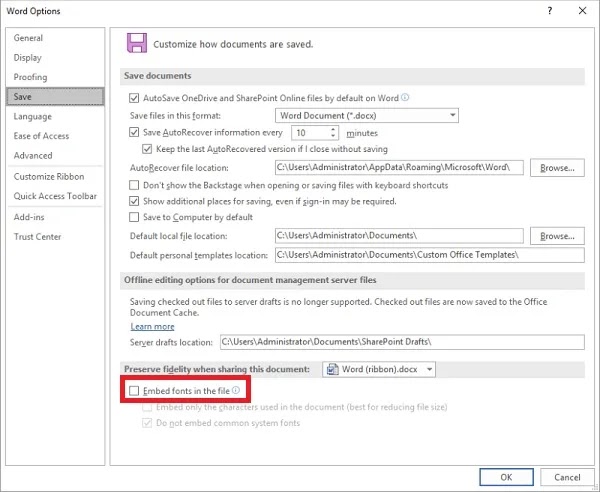
Task: Enable Don't show the Backstage checkbox
Action: [x=134, y=185]
